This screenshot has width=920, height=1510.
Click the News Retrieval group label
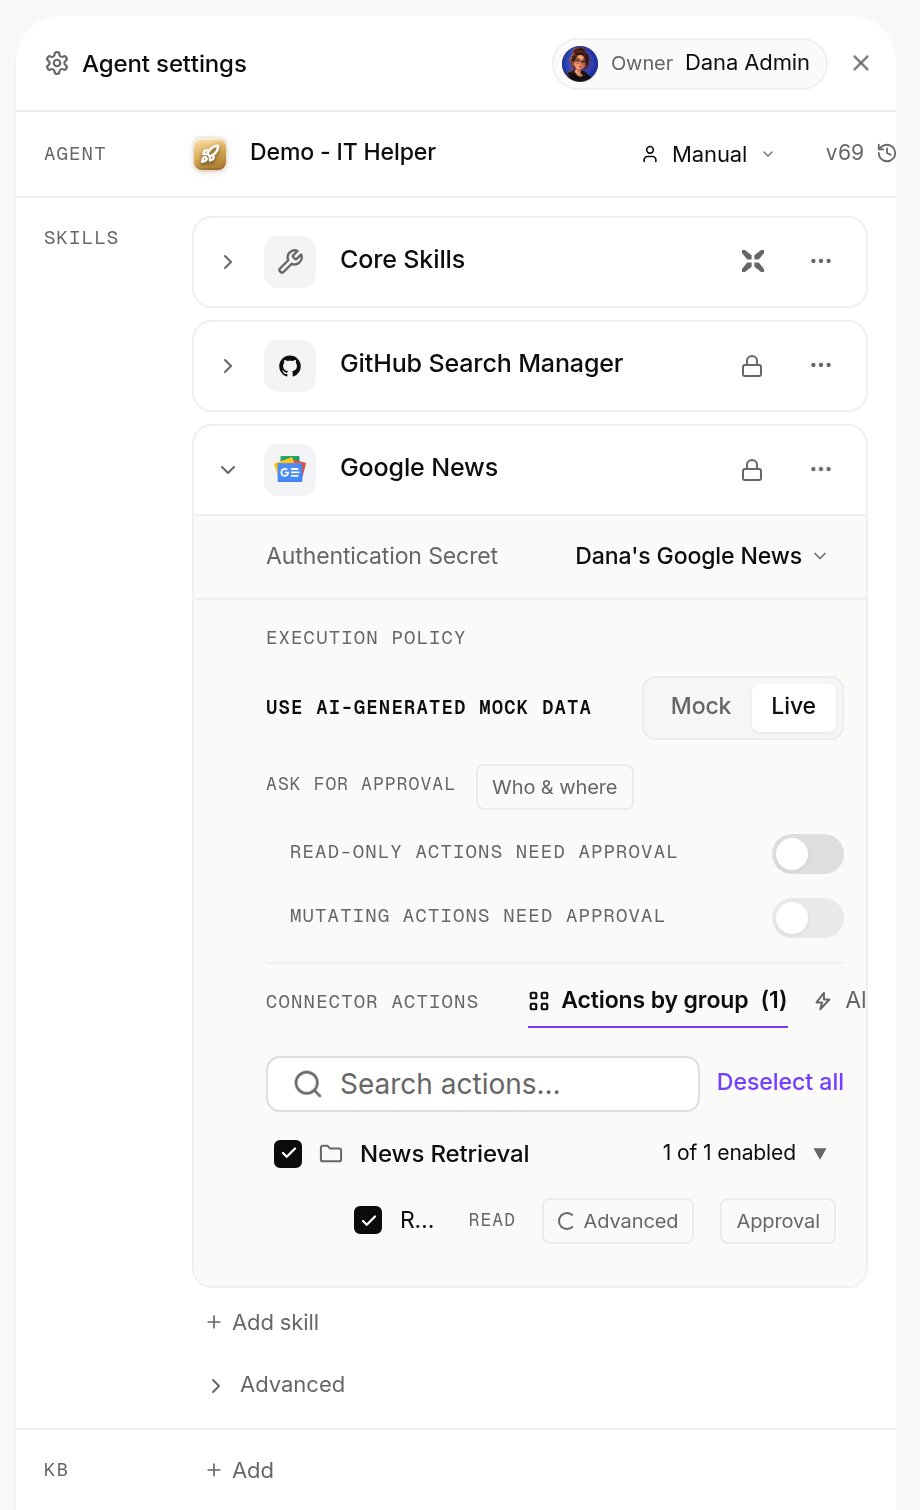tap(445, 1154)
